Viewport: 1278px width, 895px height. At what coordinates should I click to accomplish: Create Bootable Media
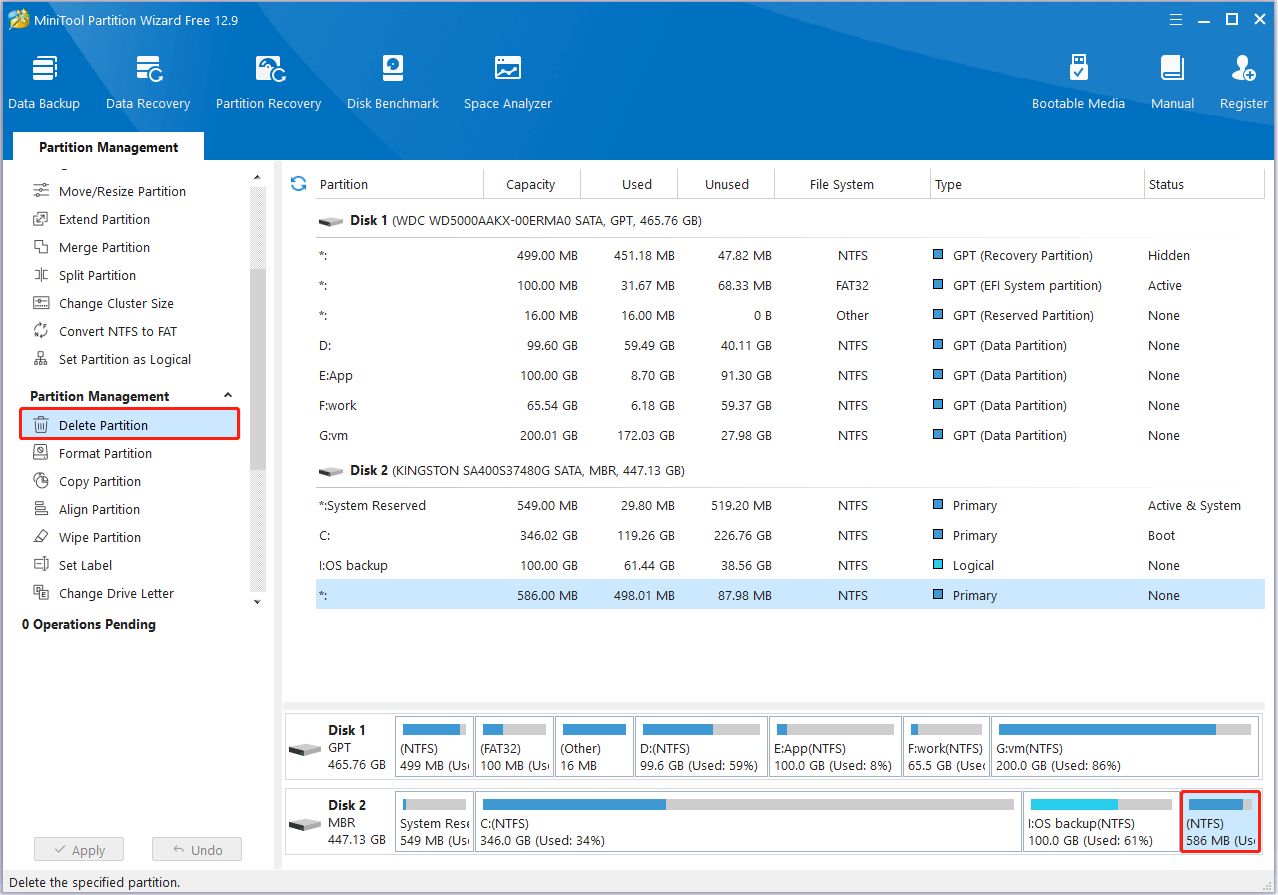tap(1078, 82)
